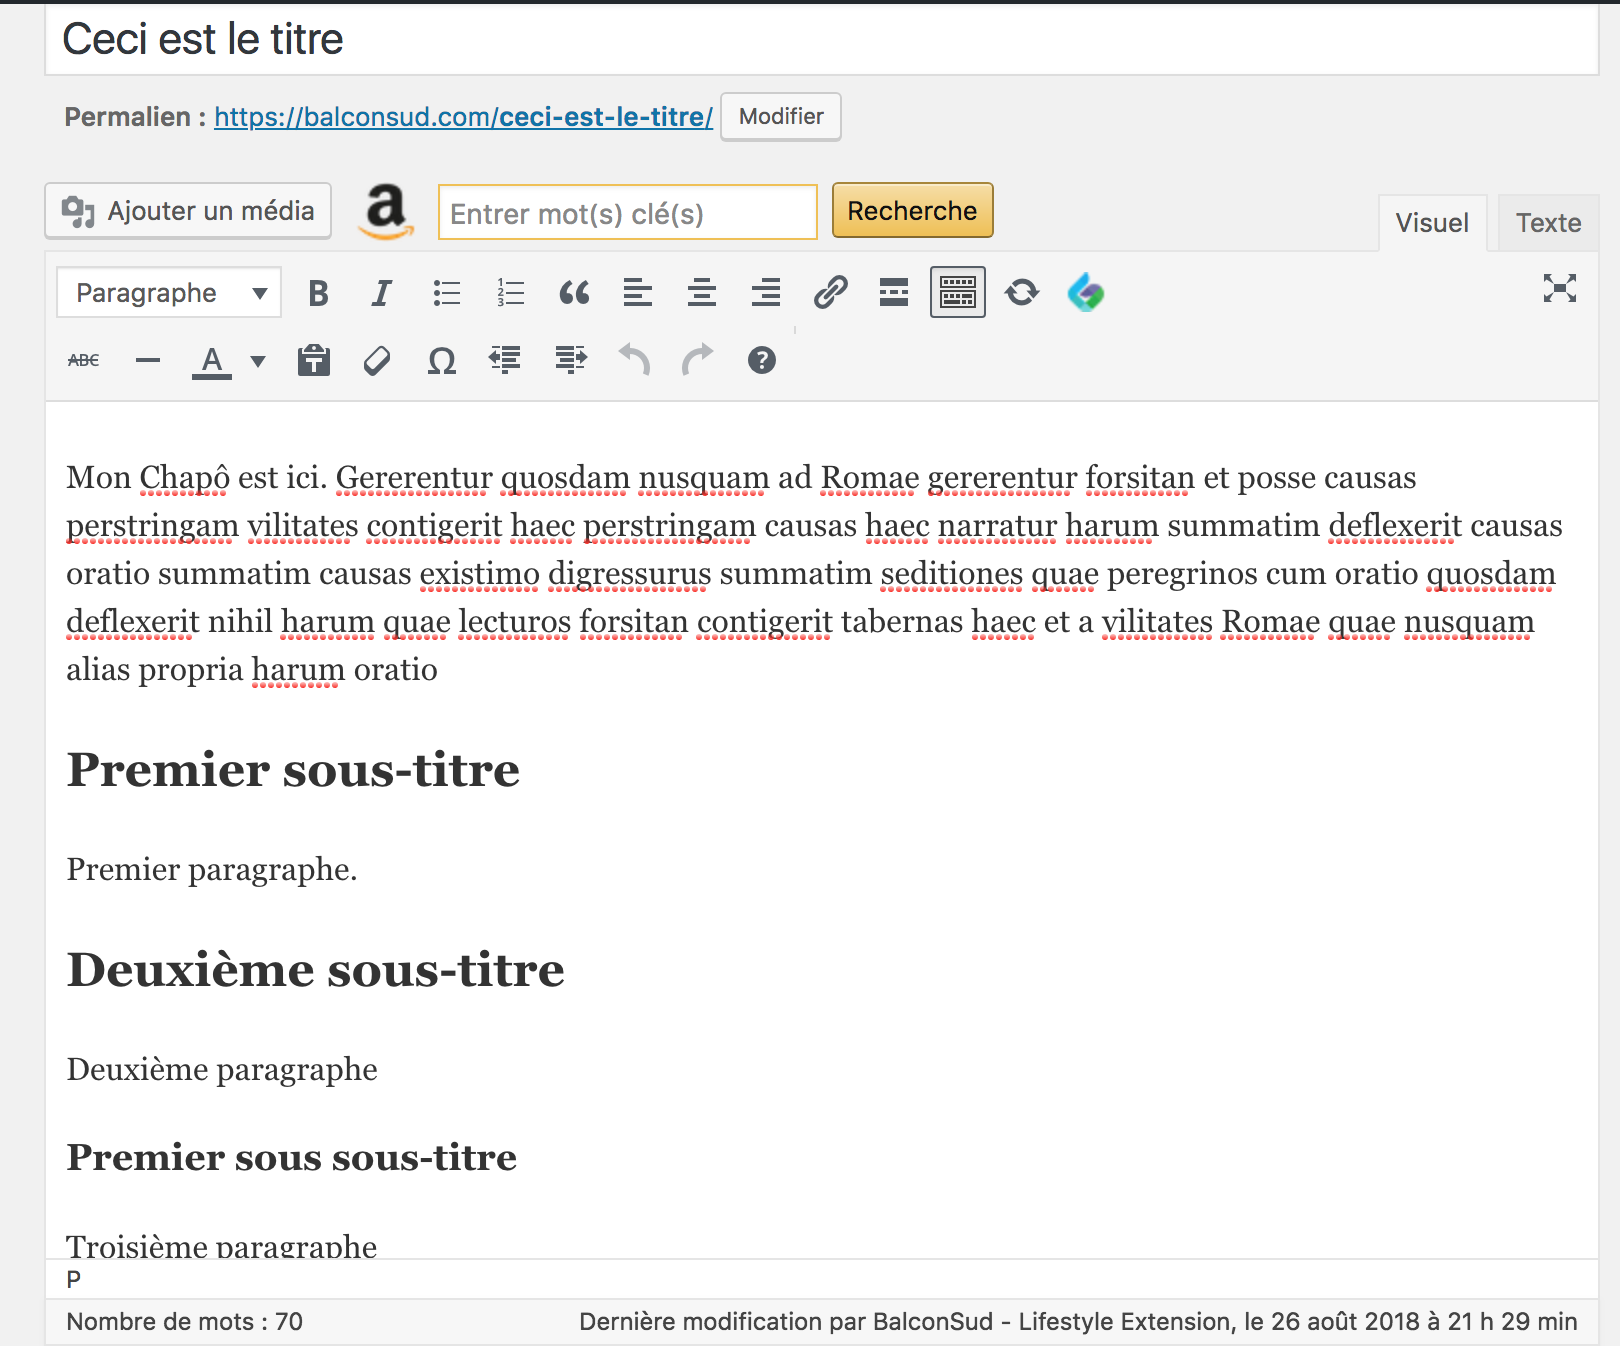1620x1346 pixels.
Task: Click the Recherche button
Action: coord(912,210)
